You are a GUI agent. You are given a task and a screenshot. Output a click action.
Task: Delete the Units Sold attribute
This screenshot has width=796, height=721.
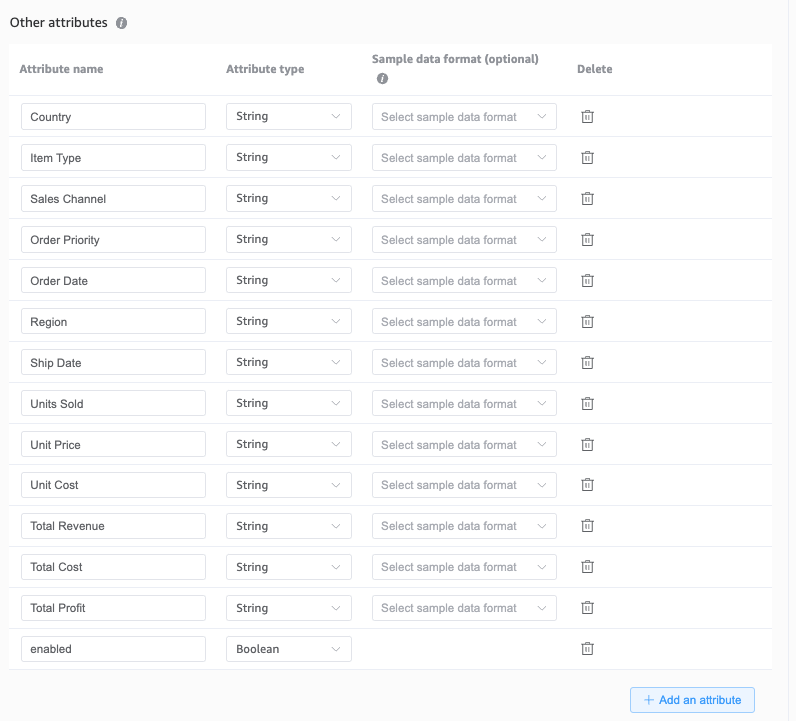[588, 404]
